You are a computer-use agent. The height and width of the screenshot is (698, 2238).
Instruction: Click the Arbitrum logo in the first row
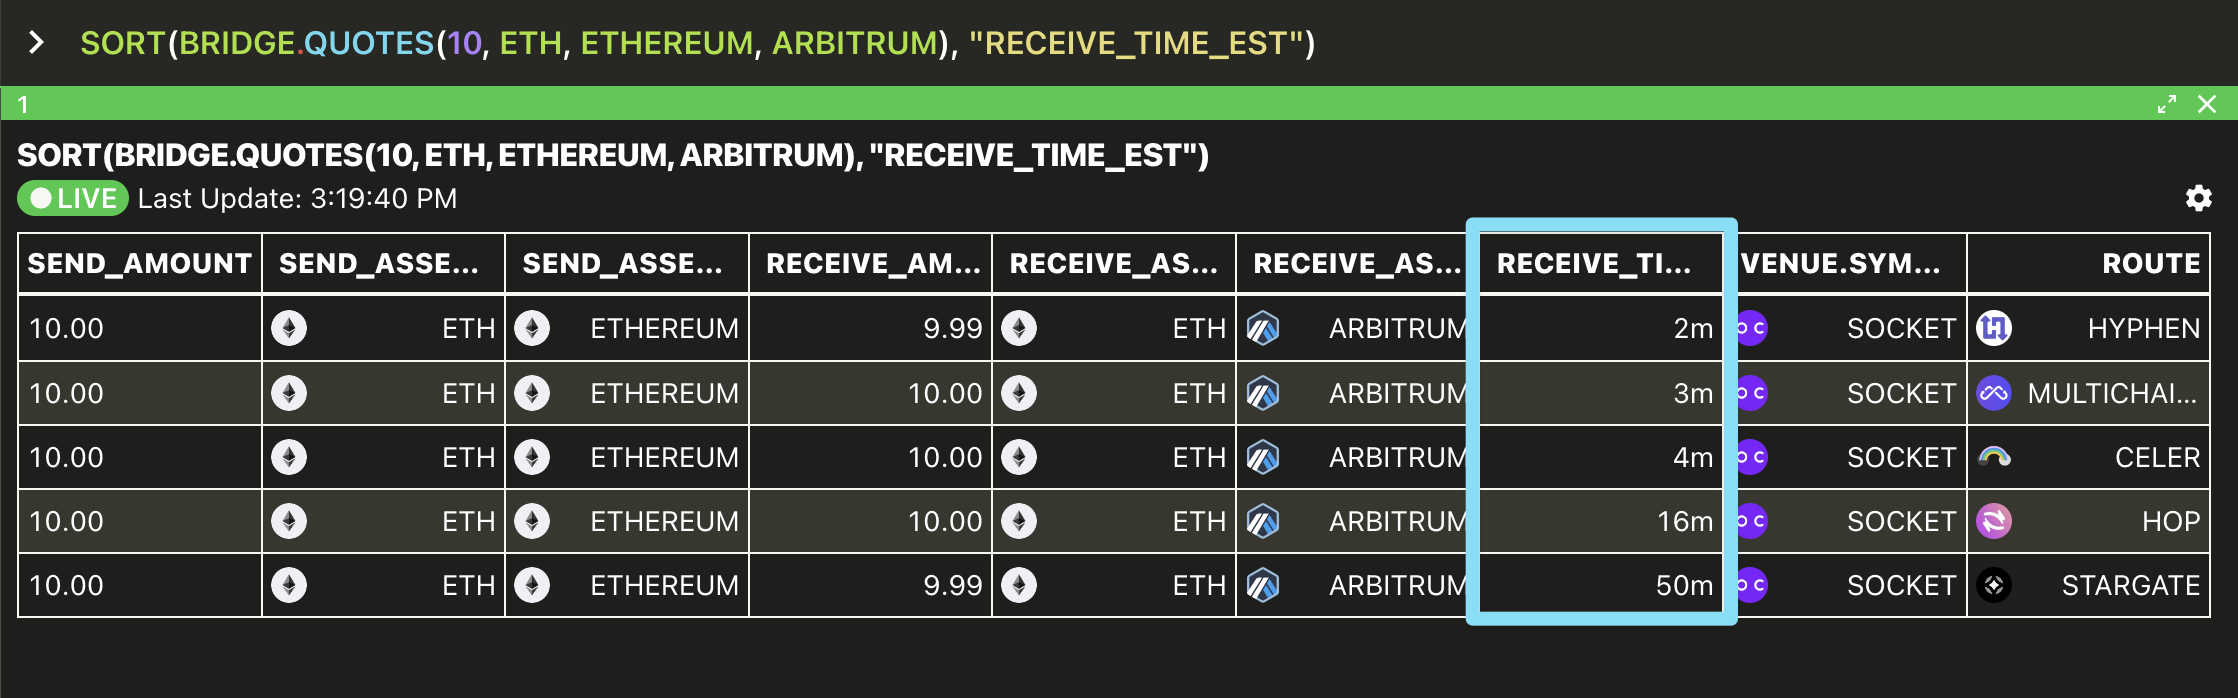(1263, 328)
